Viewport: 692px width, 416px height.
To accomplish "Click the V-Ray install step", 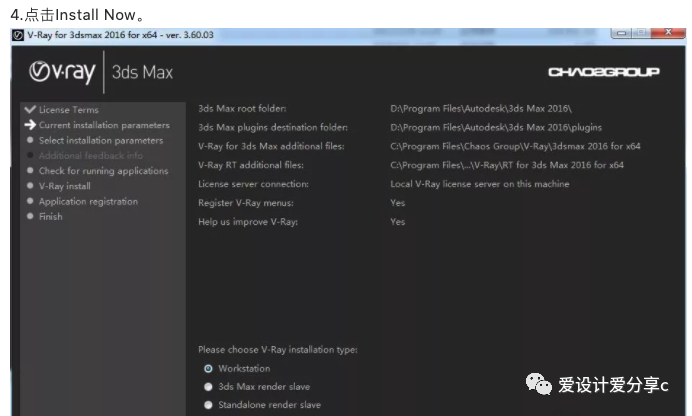I will tap(64, 186).
